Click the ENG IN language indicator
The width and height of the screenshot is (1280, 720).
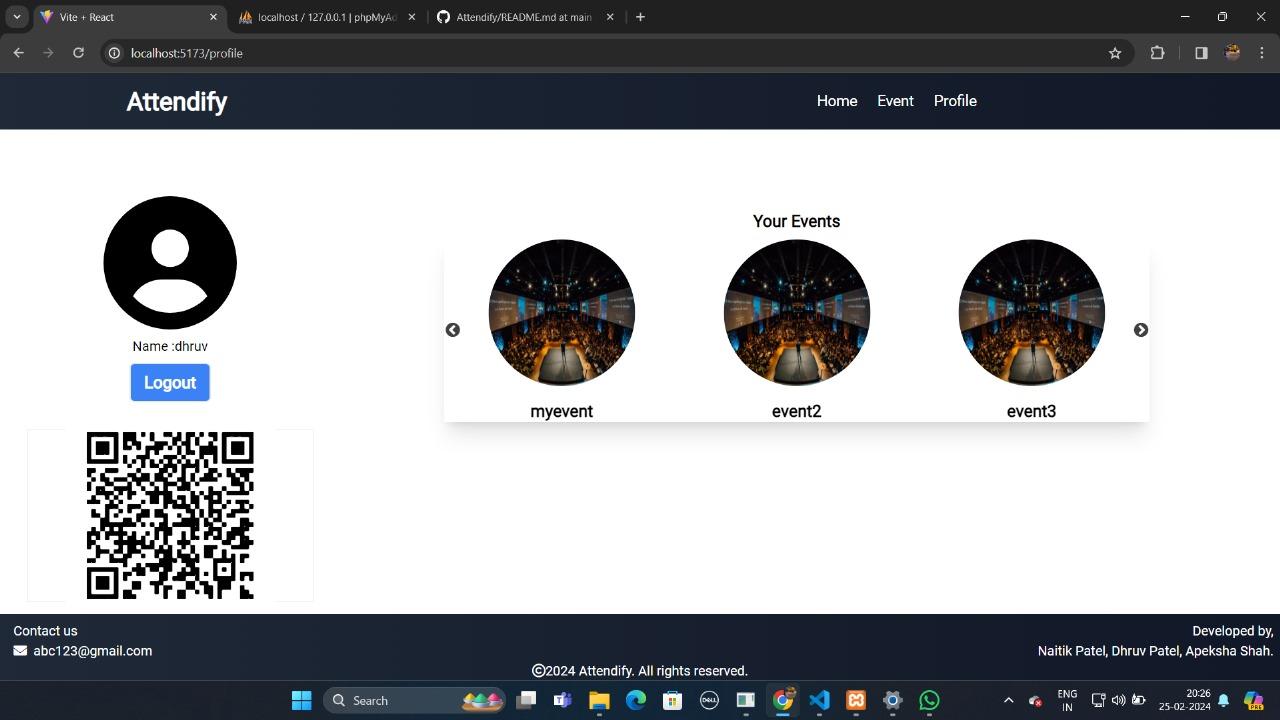pos(1067,700)
